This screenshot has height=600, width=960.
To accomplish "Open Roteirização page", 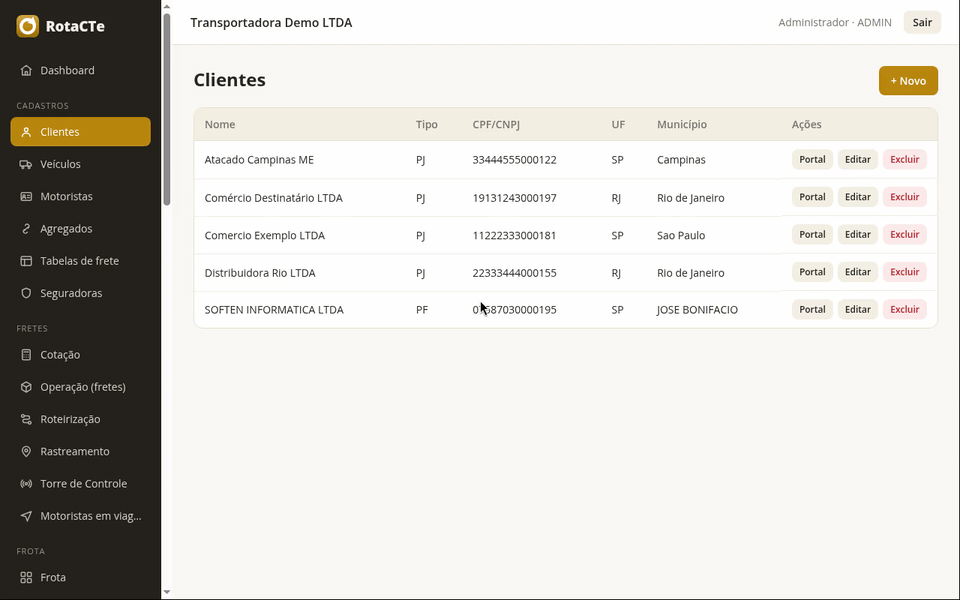I will coord(80,419).
